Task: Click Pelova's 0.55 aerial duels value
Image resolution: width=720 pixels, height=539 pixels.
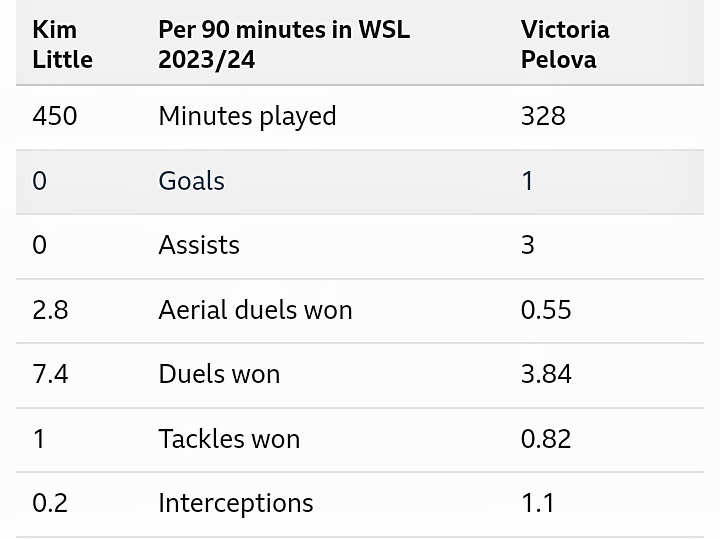Action: pos(546,310)
